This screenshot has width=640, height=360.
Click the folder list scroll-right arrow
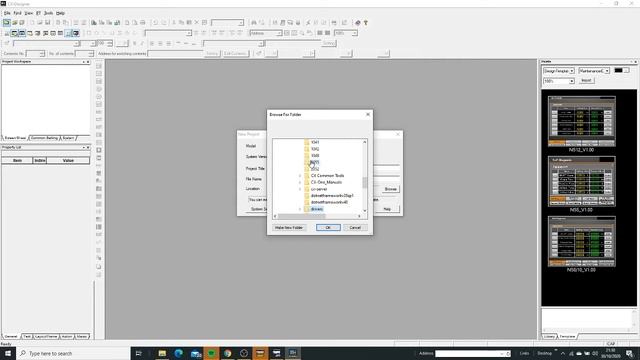(x=359, y=216)
